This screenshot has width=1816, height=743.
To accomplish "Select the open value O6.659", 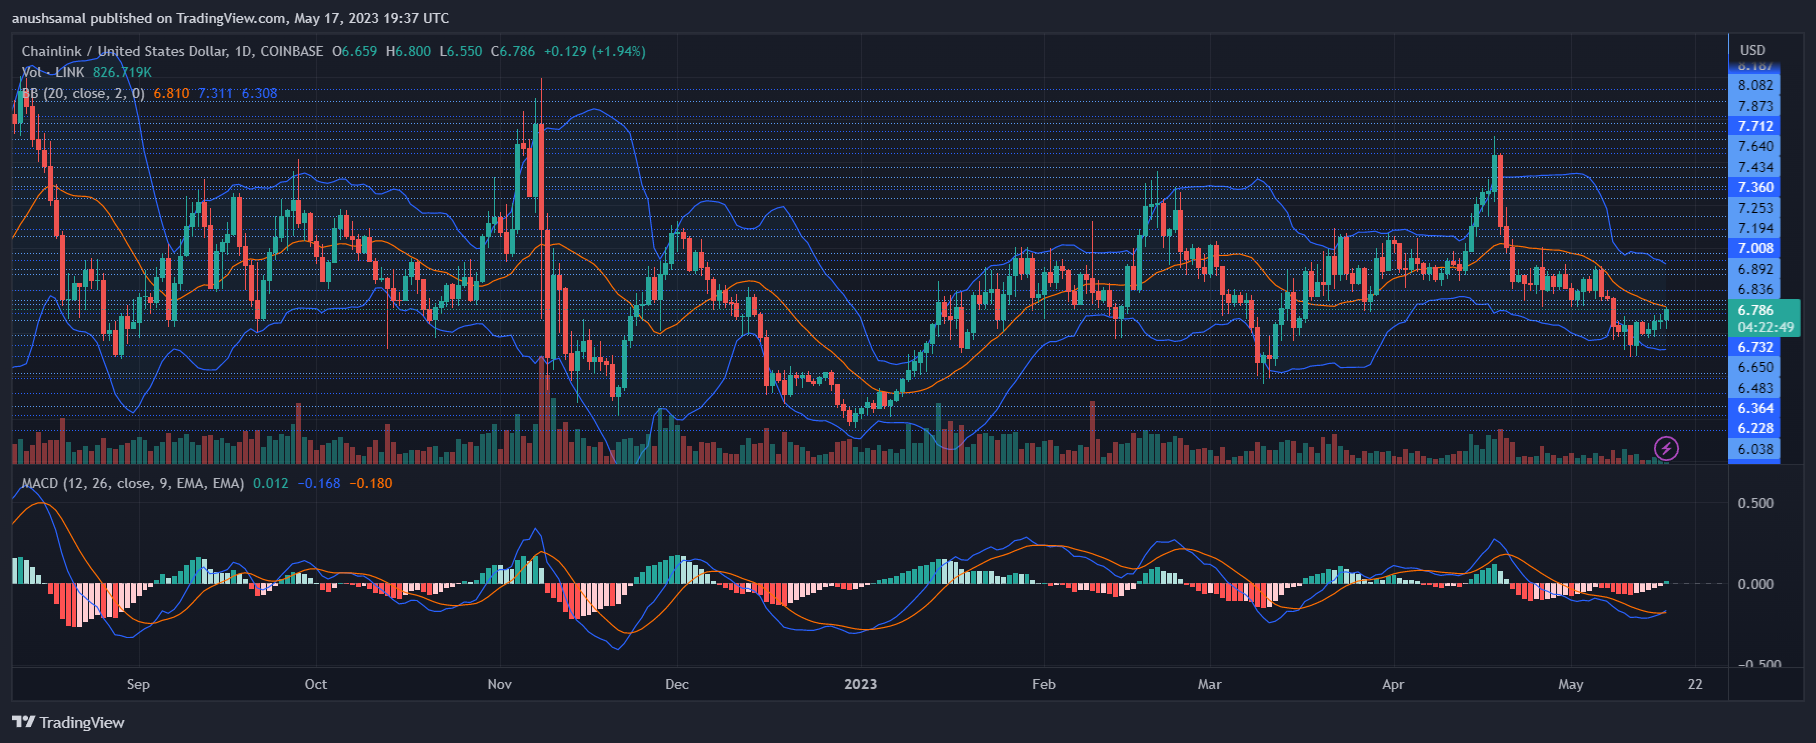I will coord(355,51).
